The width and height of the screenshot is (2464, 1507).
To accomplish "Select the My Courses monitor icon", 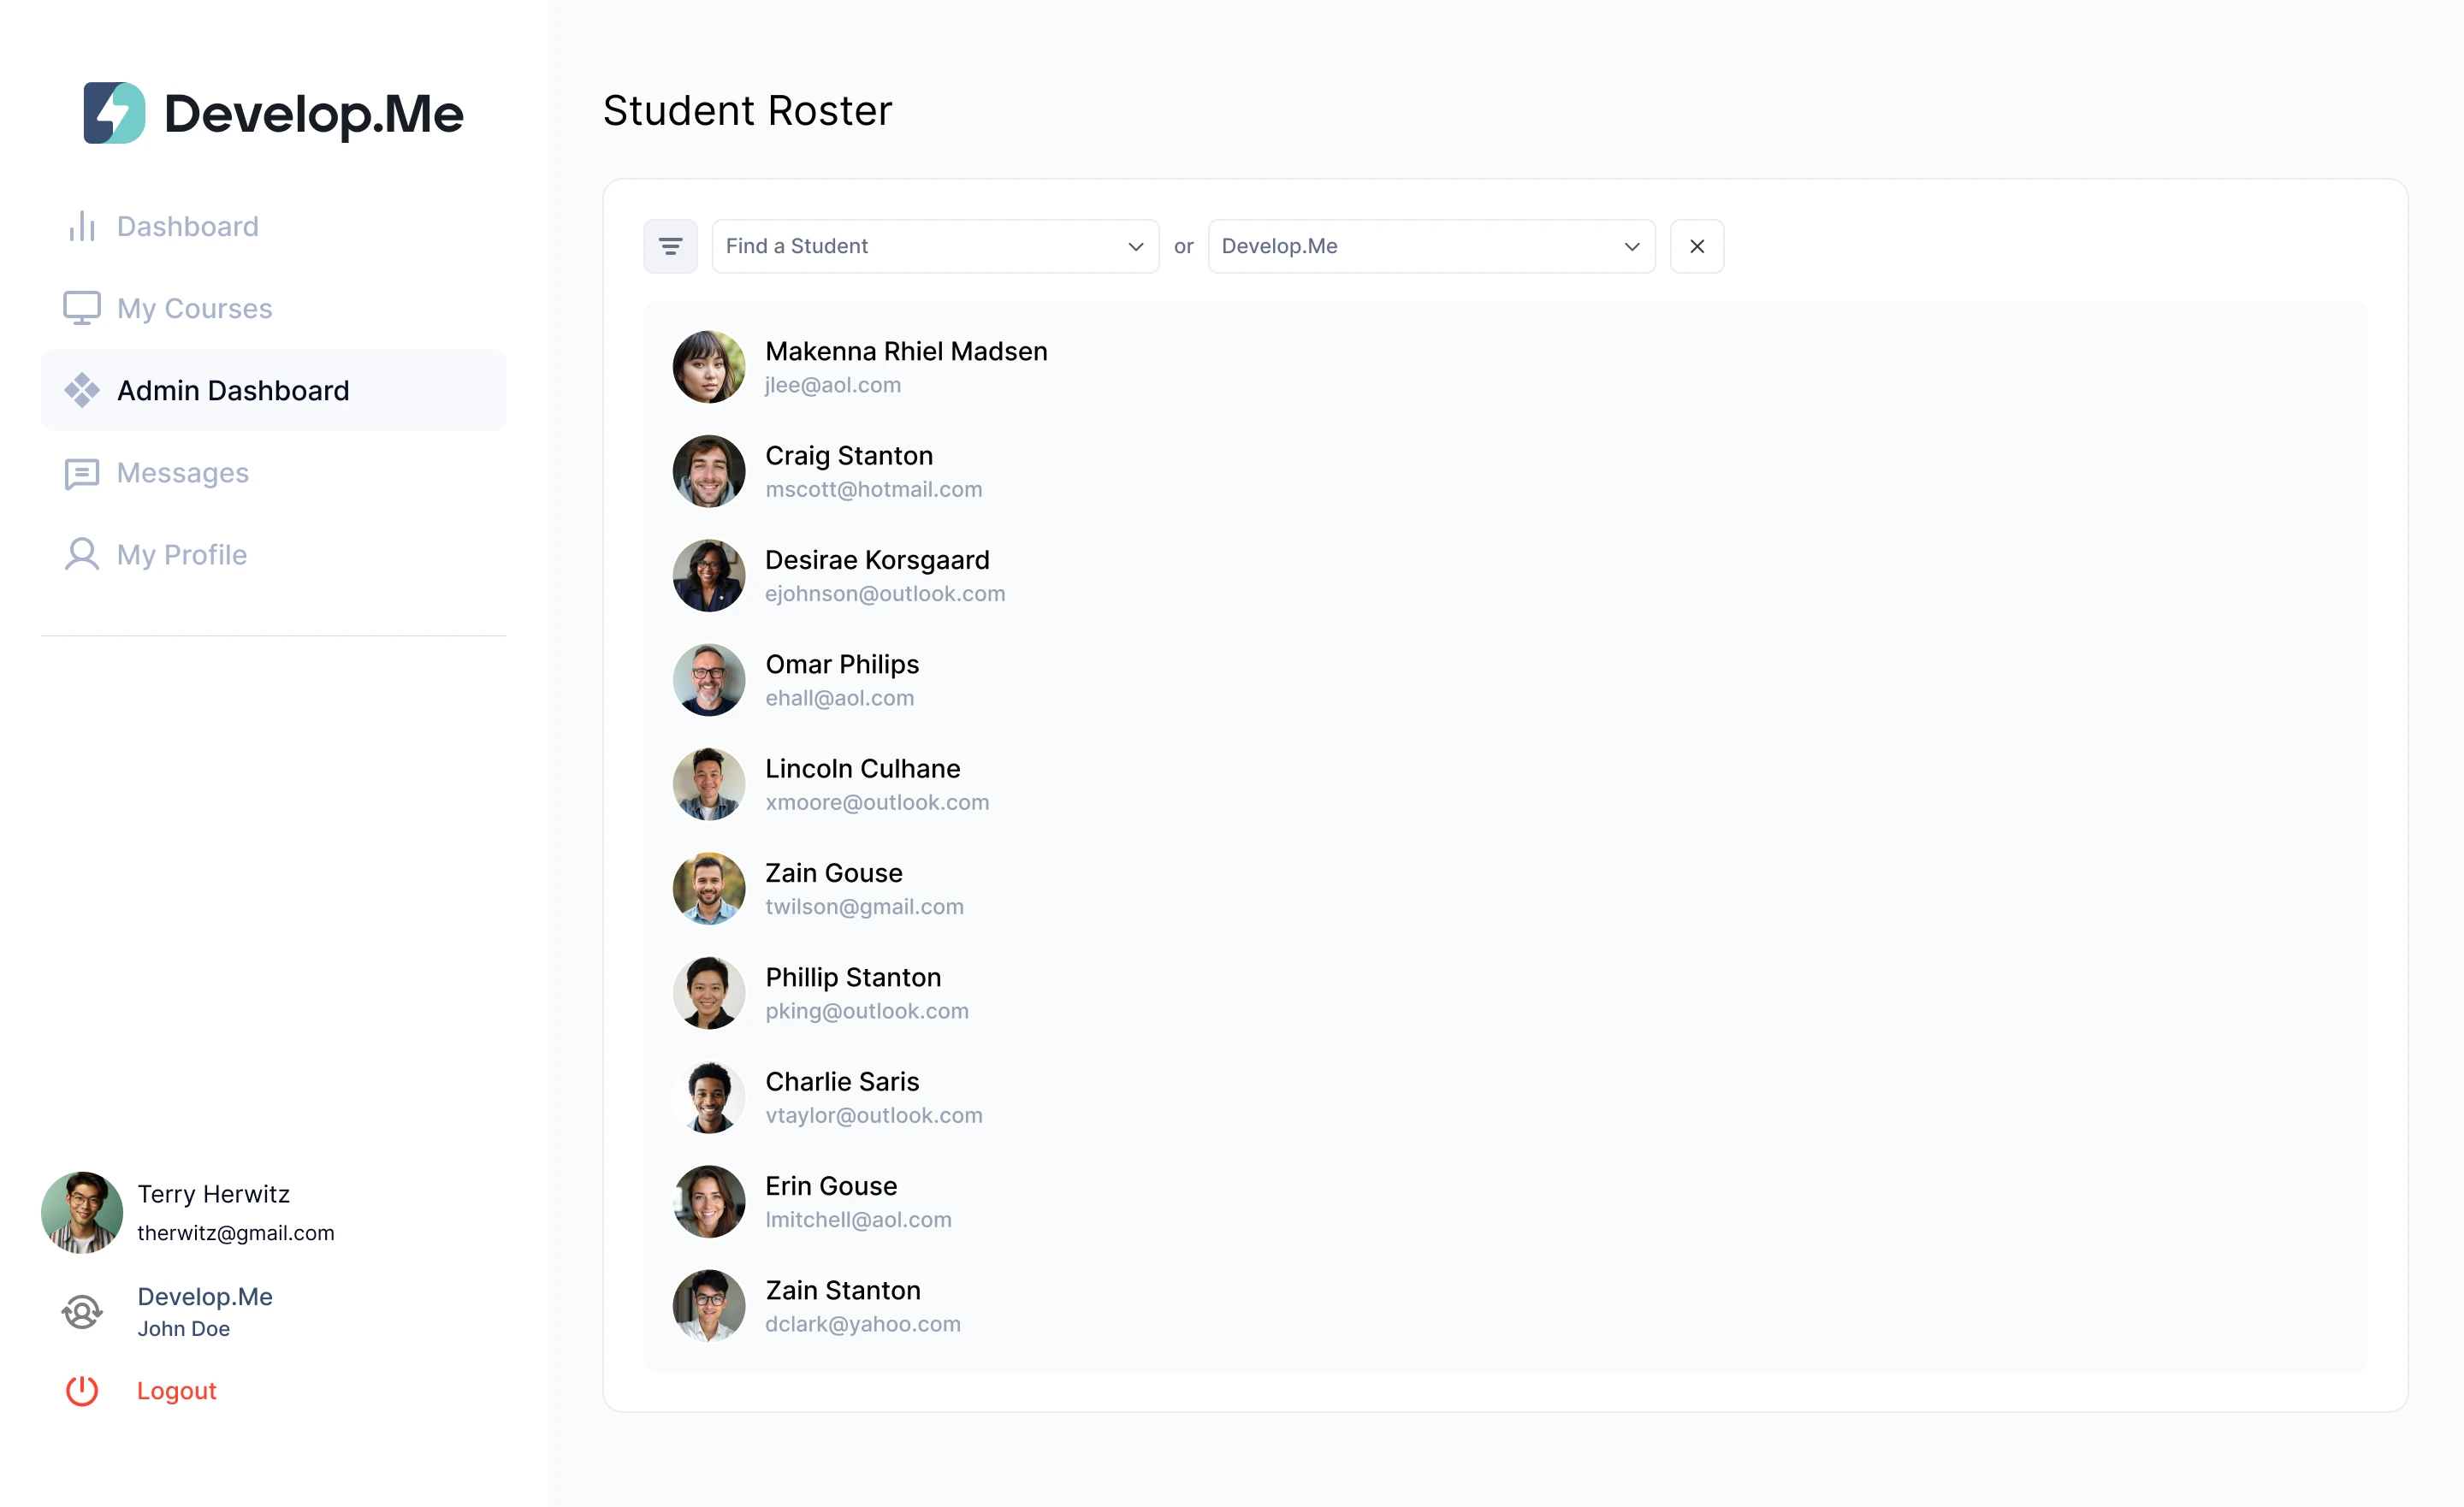I will point(81,308).
